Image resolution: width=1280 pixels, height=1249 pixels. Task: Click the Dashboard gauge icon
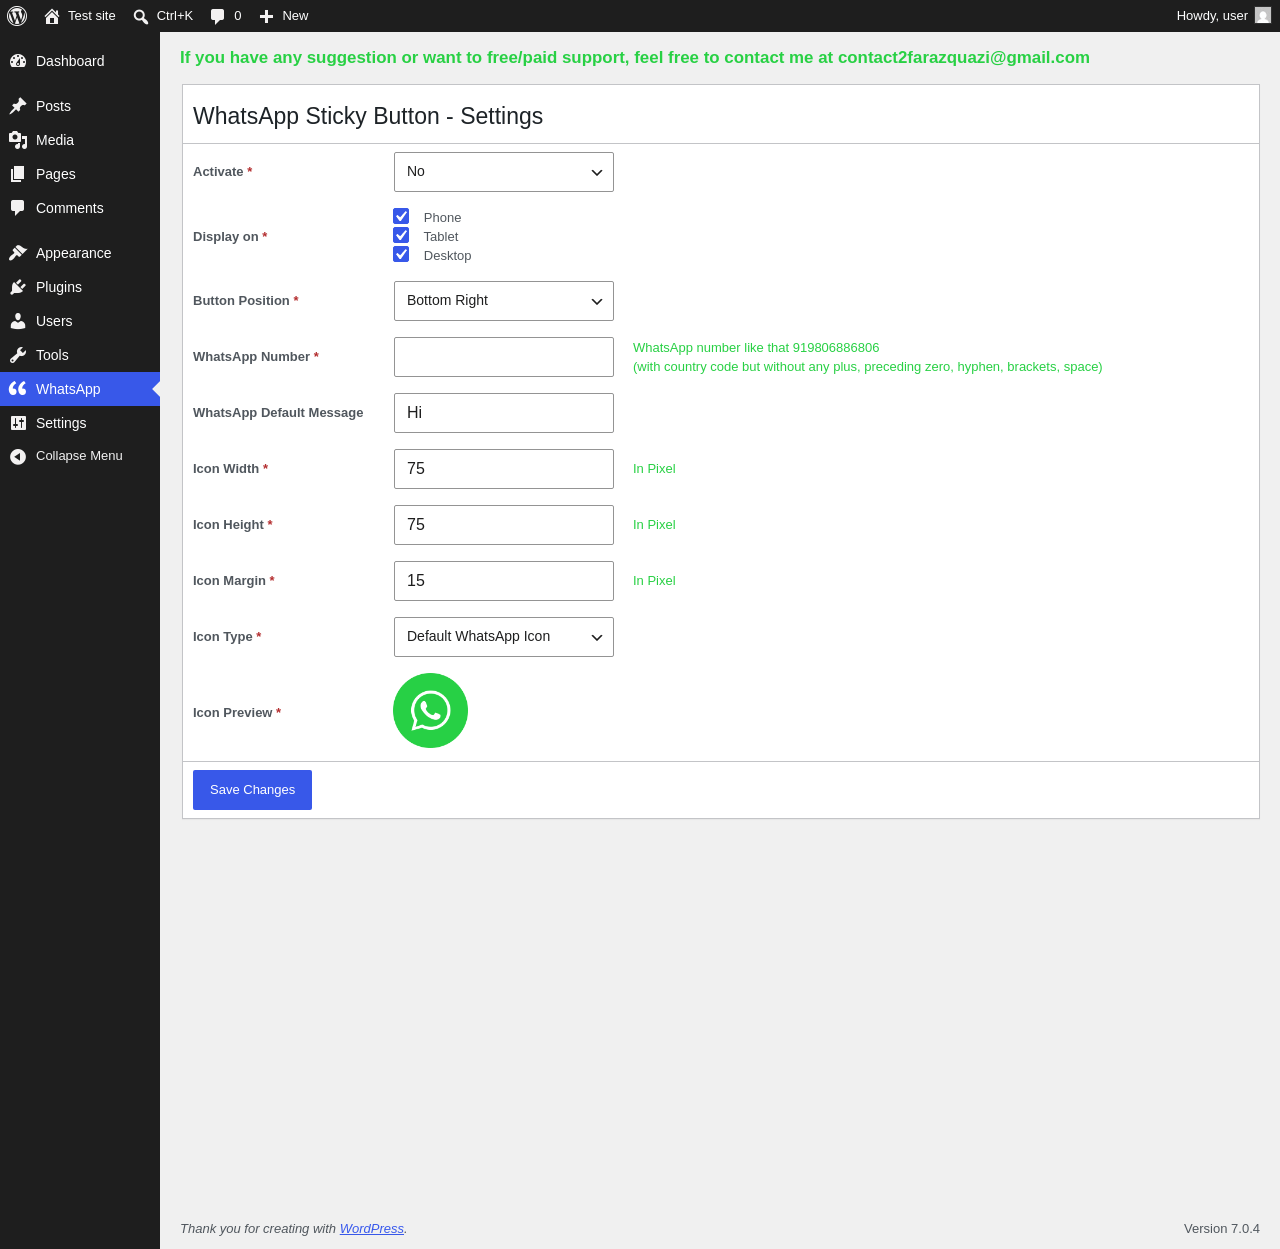pos(18,61)
